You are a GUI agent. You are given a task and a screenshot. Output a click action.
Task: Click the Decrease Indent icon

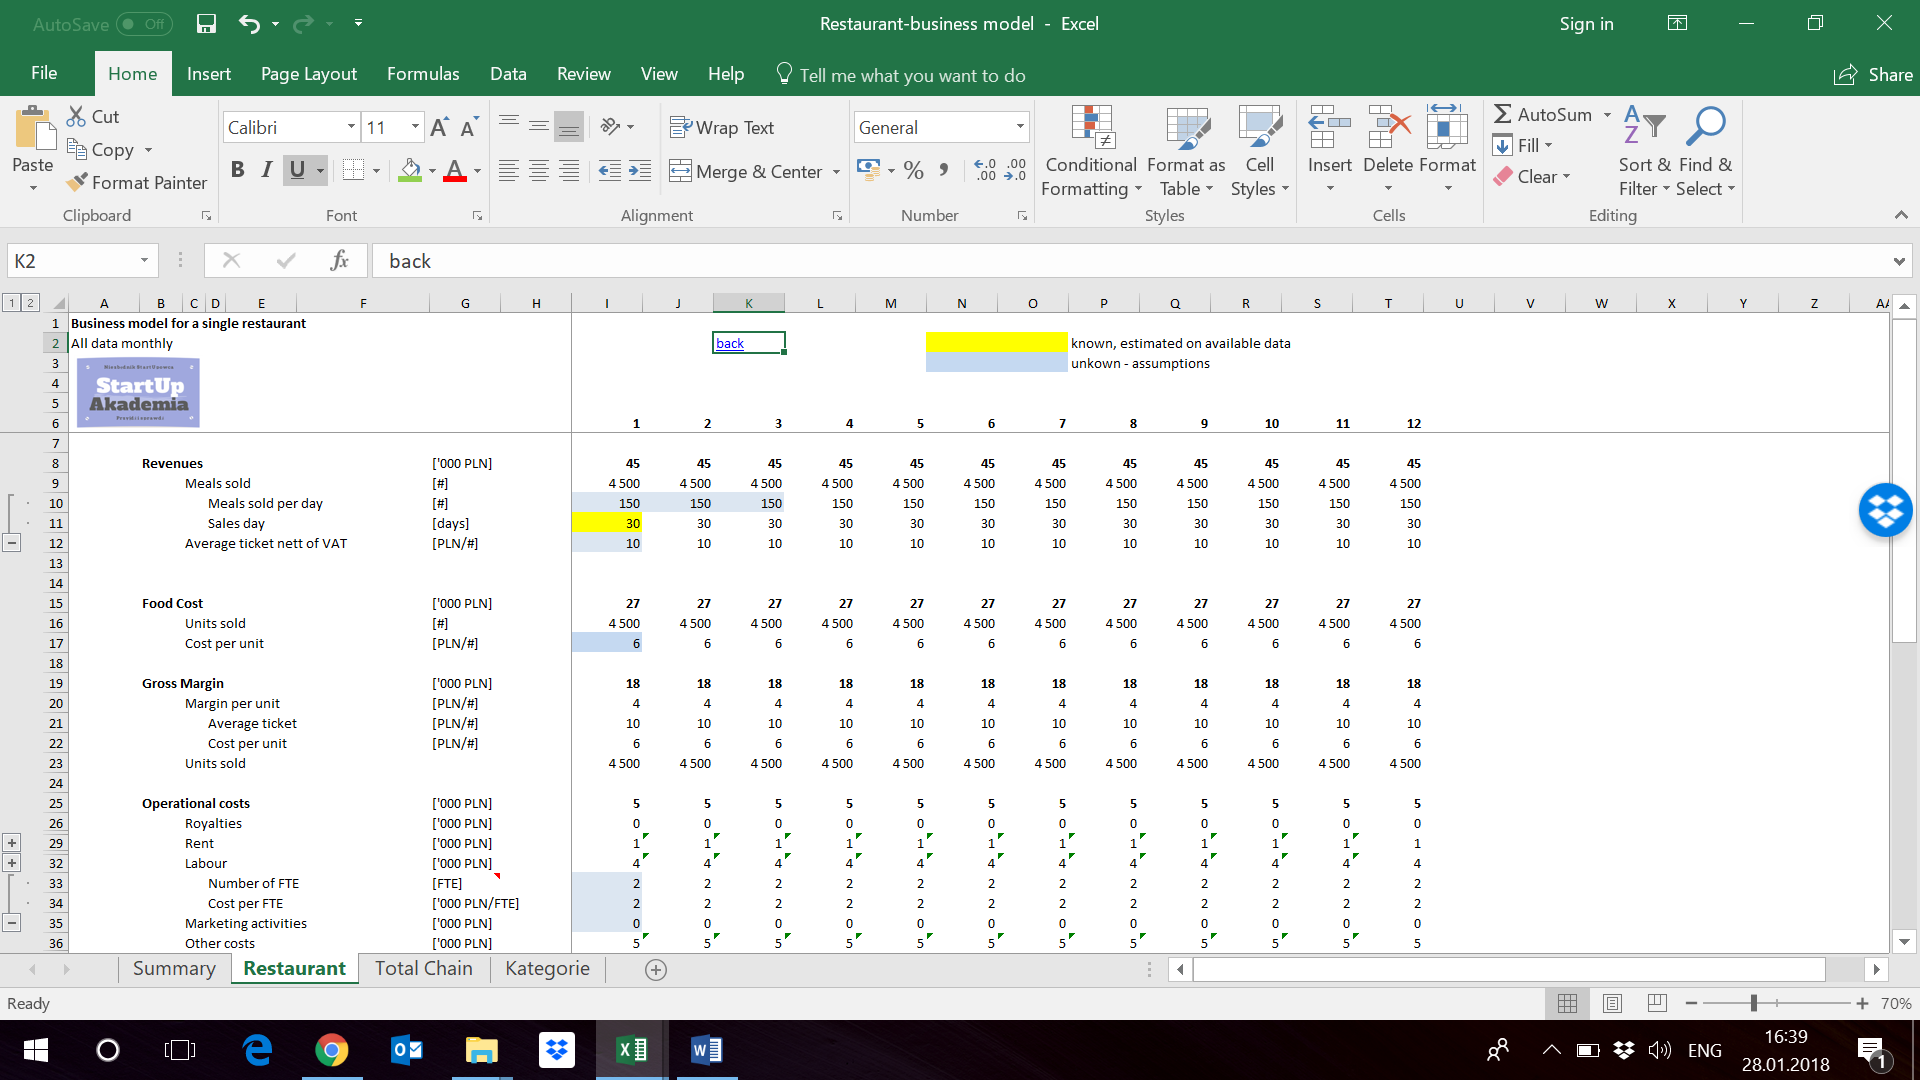point(609,171)
